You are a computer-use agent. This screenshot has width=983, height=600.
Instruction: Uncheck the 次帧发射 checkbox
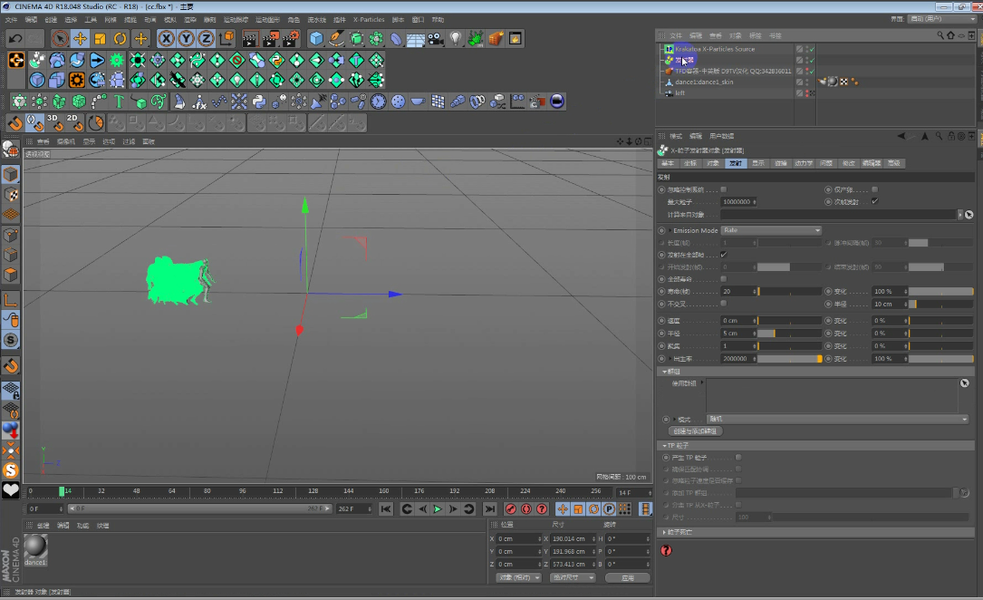pyautogui.click(x=875, y=201)
